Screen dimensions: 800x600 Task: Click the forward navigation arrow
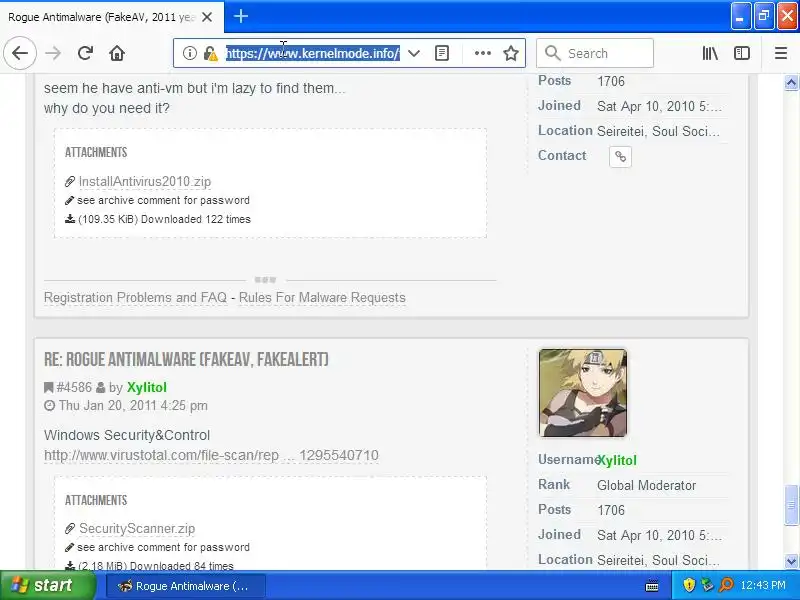[x=53, y=53]
